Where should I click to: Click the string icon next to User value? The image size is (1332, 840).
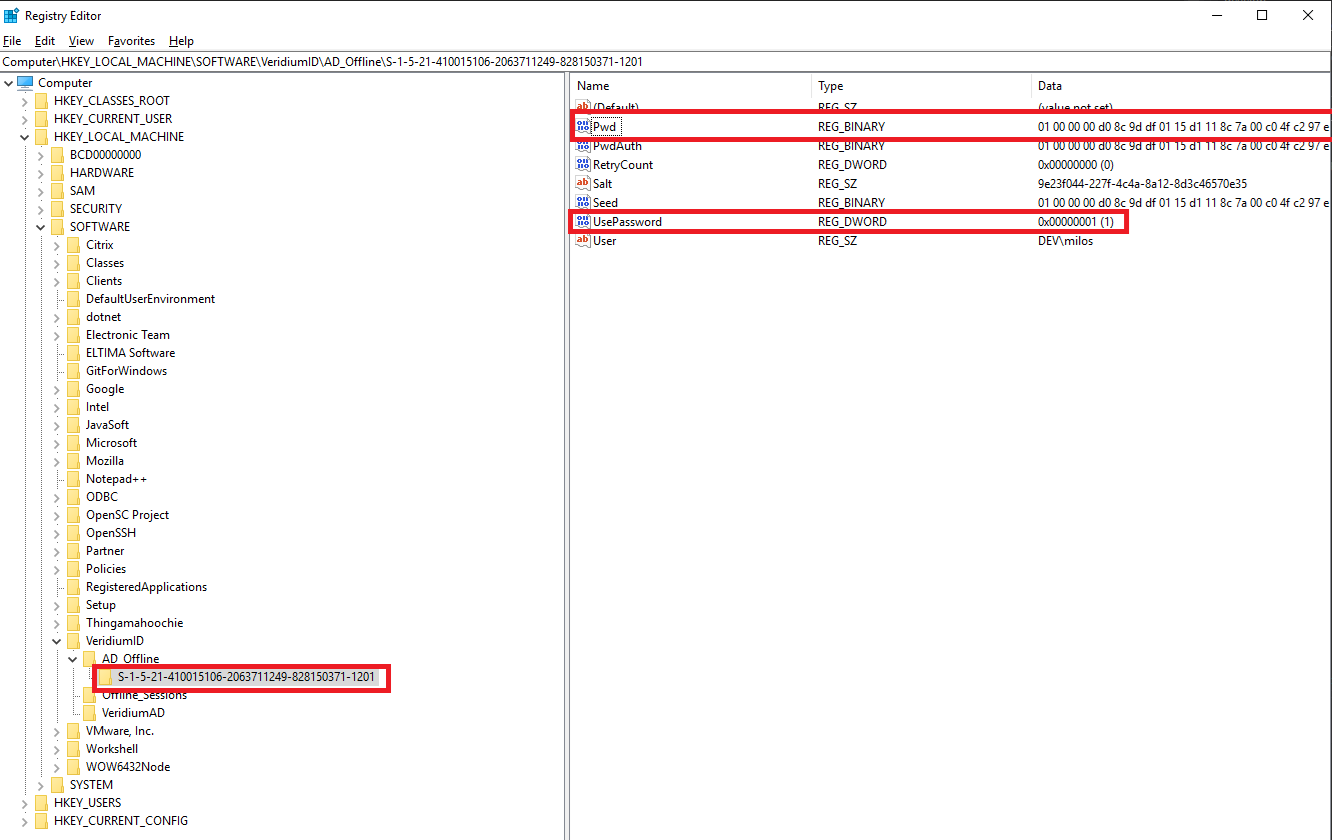tap(583, 241)
